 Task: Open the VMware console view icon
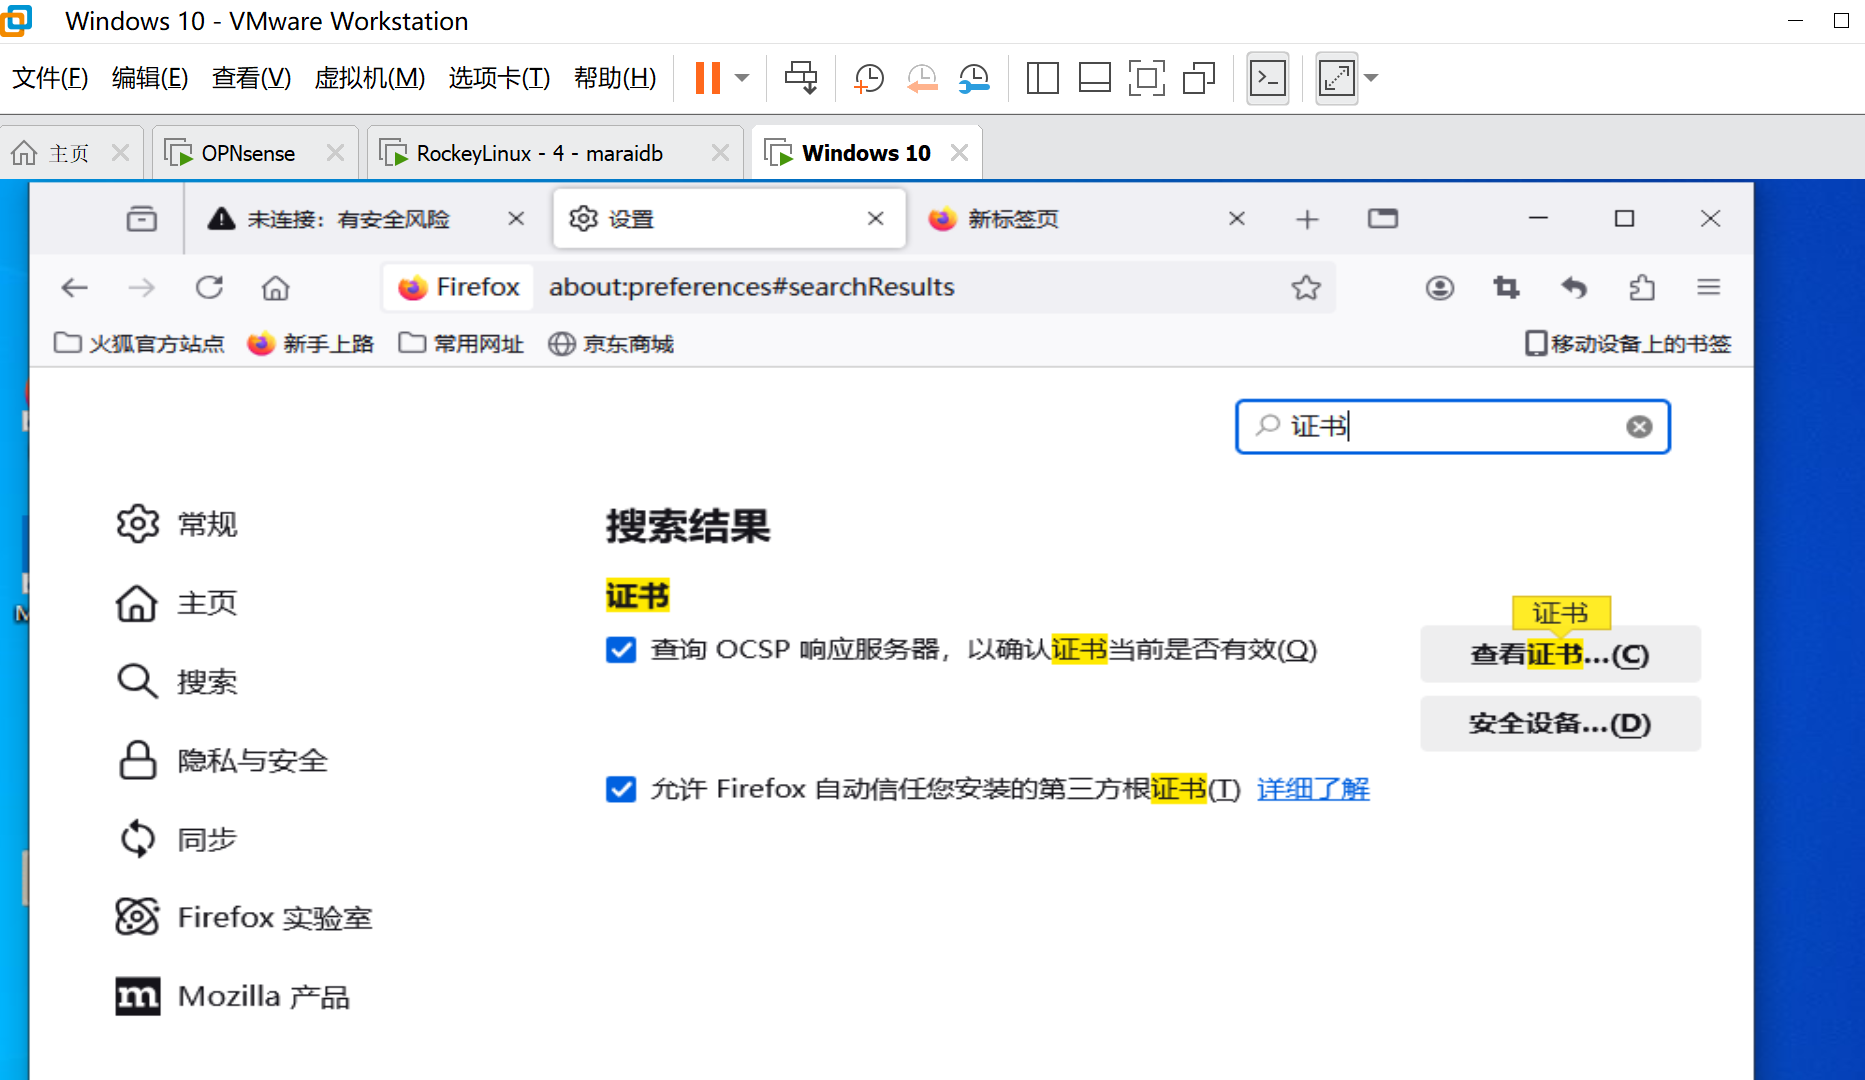1268,78
